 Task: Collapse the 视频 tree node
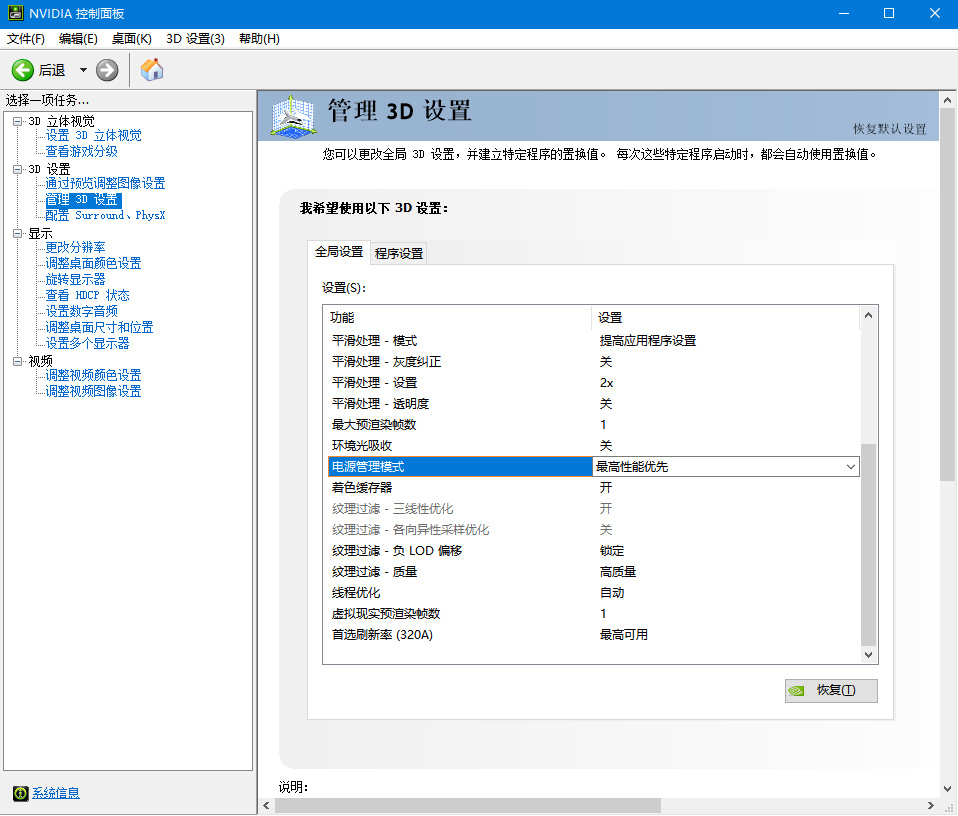click(x=17, y=361)
